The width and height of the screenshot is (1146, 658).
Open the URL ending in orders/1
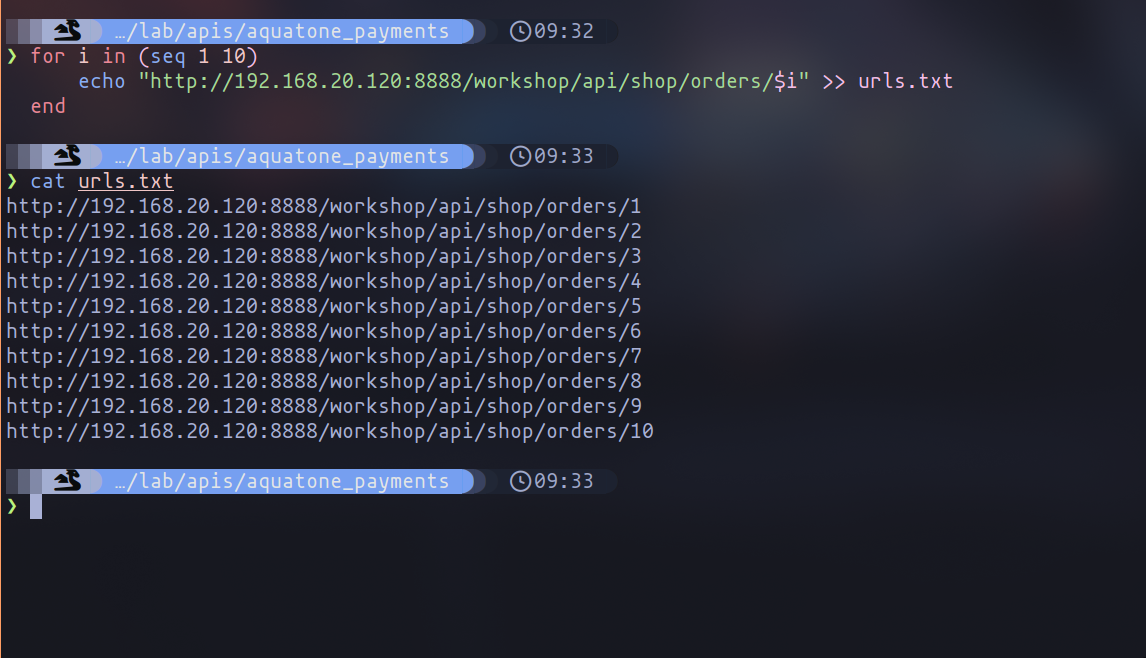(323, 207)
